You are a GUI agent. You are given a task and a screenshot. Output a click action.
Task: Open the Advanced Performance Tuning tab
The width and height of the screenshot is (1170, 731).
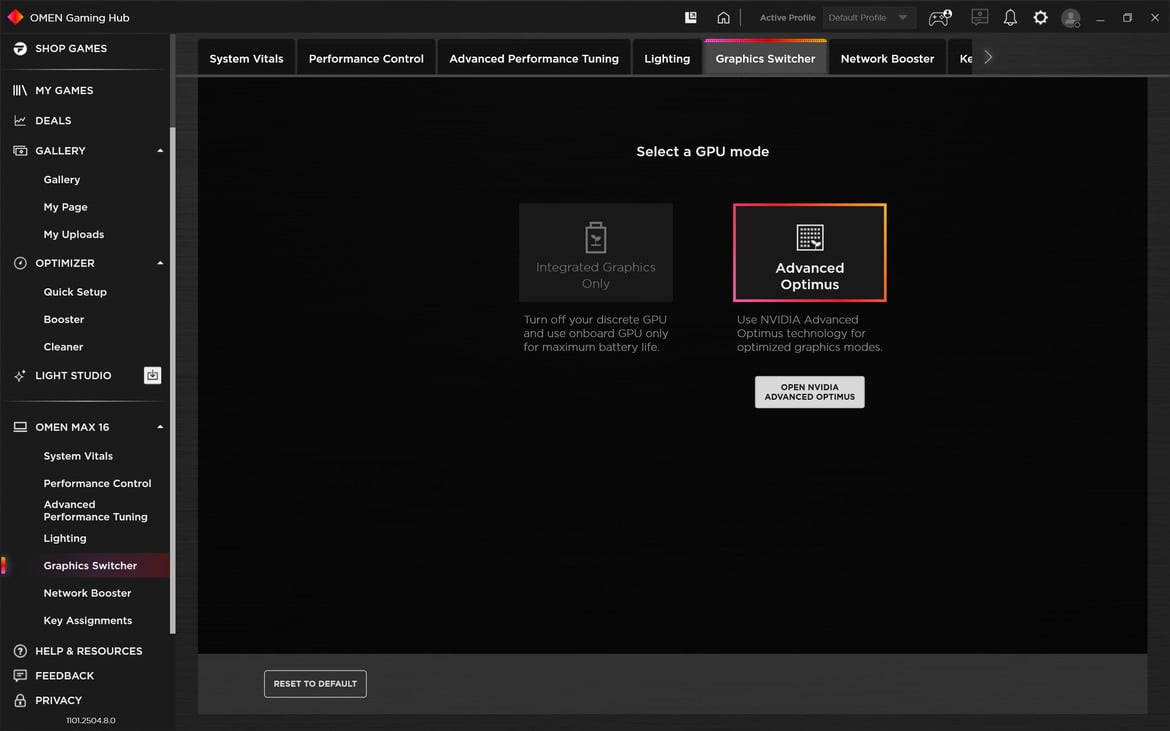(534, 58)
